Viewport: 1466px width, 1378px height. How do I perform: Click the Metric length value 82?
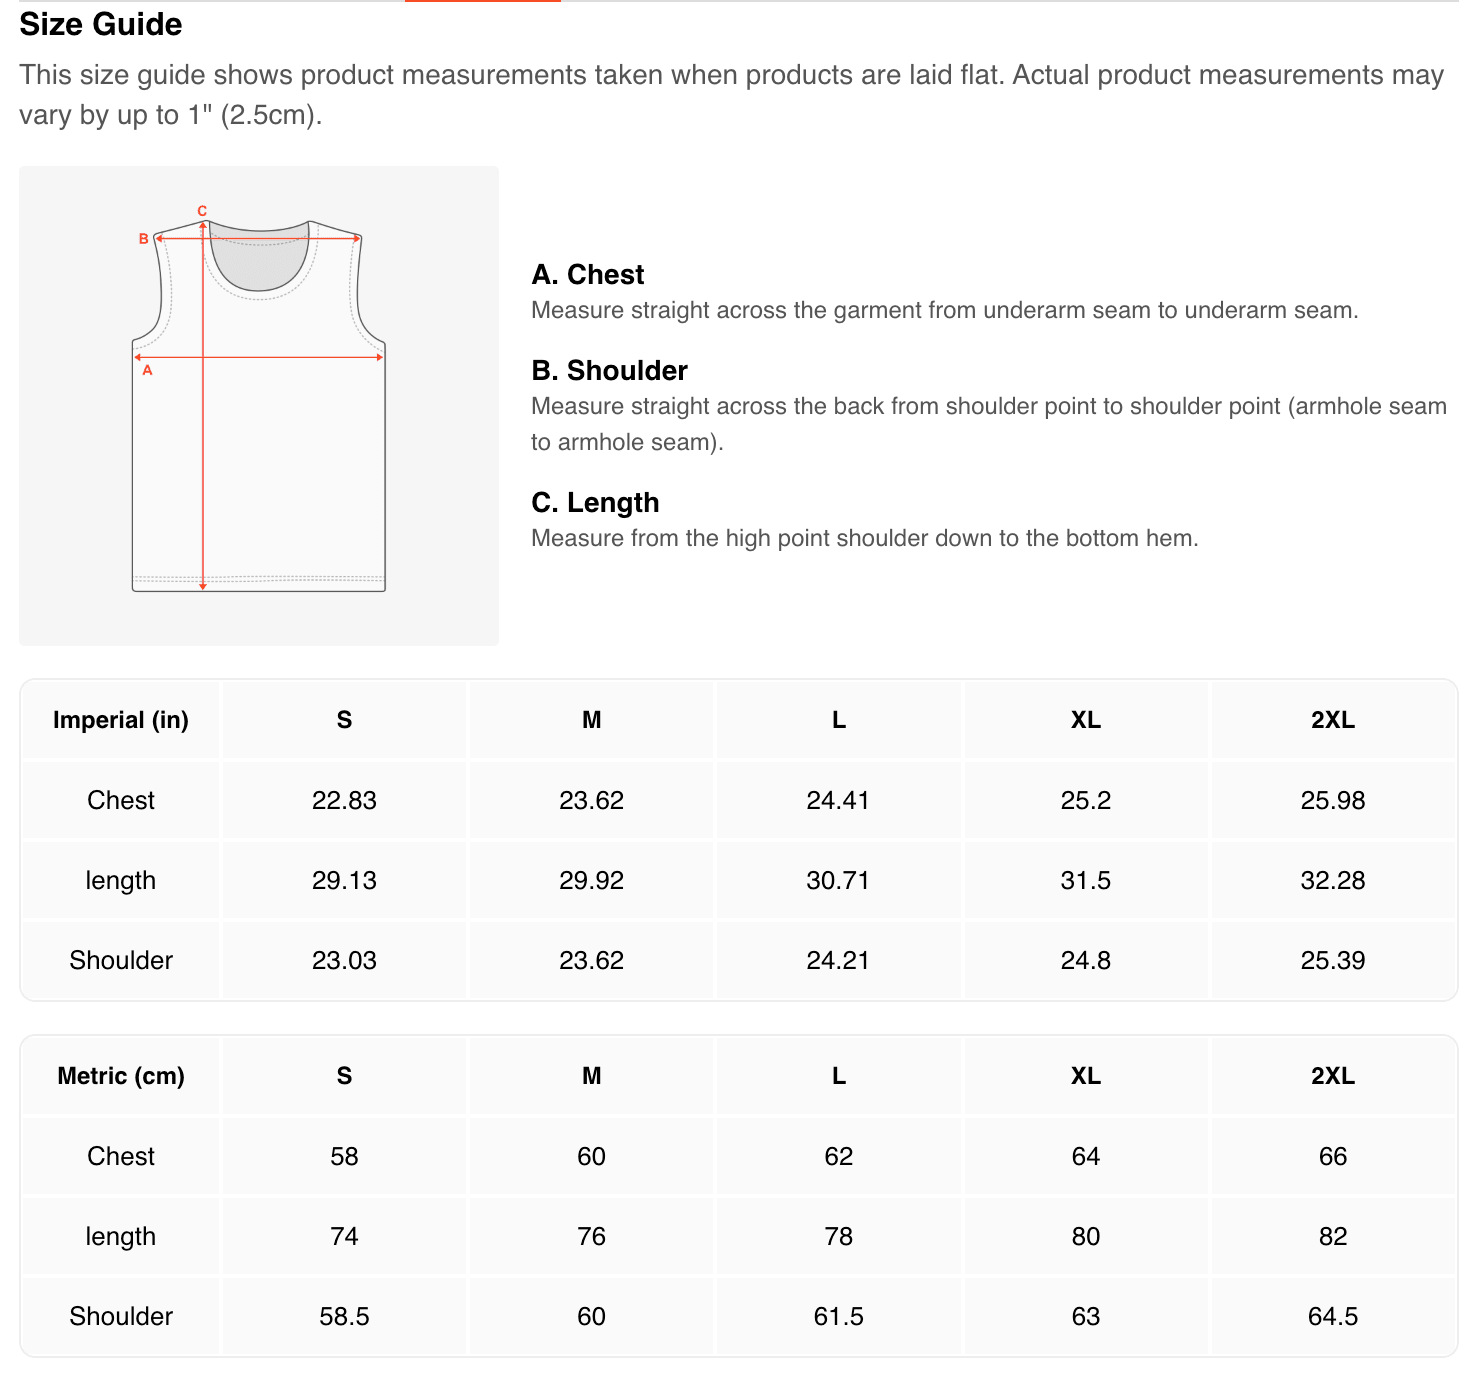tap(1333, 1236)
